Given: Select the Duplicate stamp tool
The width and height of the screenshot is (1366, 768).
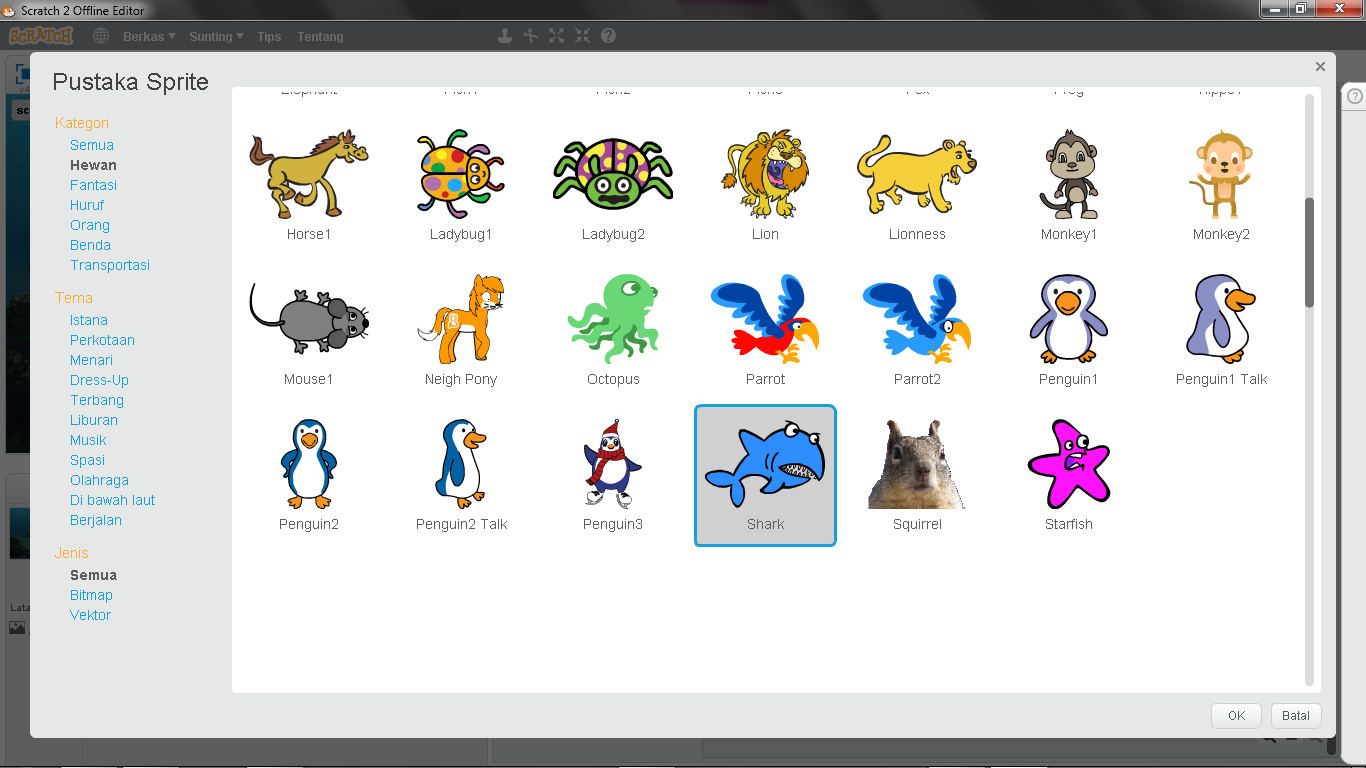Looking at the screenshot, I should 505,35.
